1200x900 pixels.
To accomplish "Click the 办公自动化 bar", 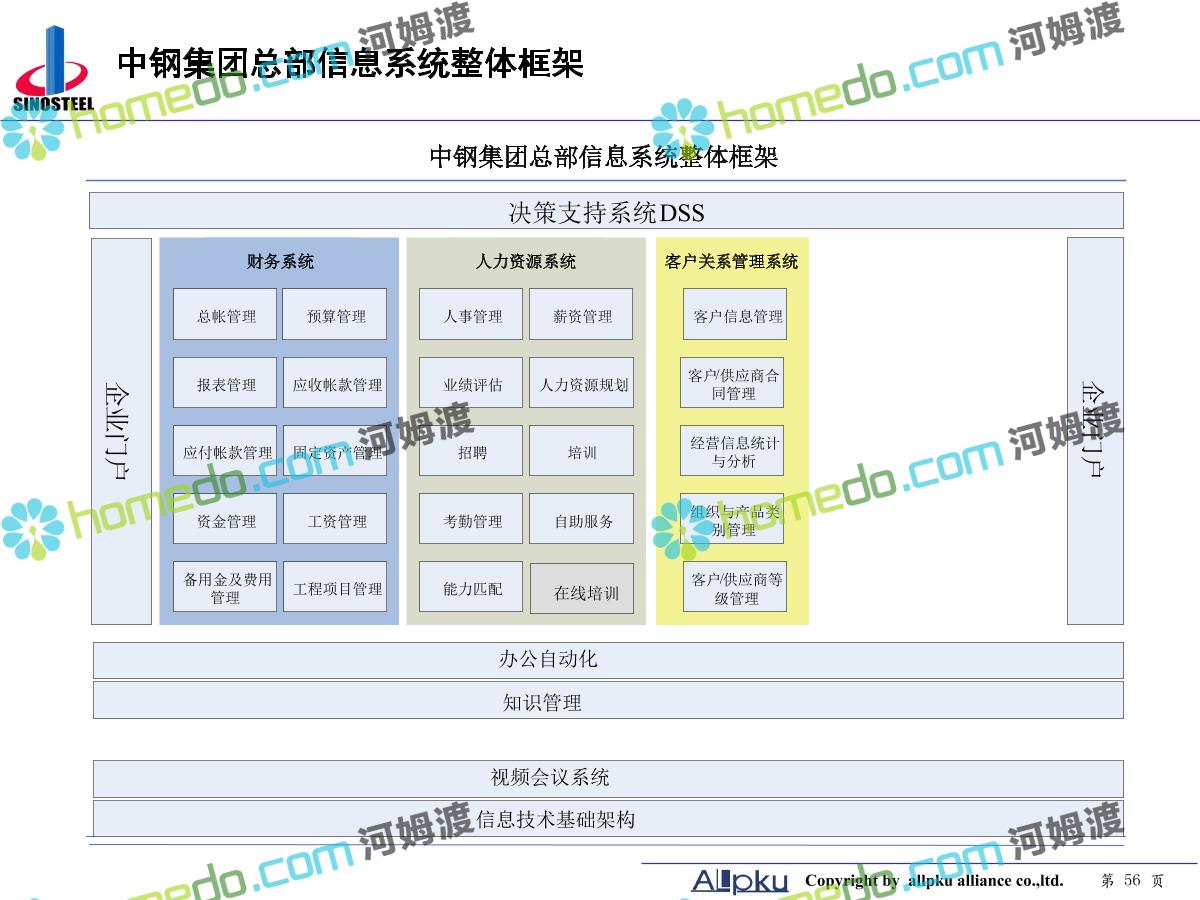I will pos(608,660).
